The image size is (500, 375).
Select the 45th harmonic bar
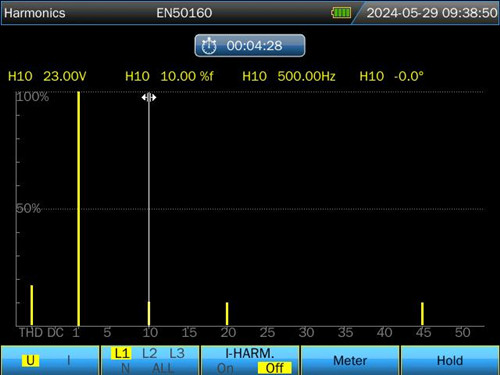tap(422, 314)
